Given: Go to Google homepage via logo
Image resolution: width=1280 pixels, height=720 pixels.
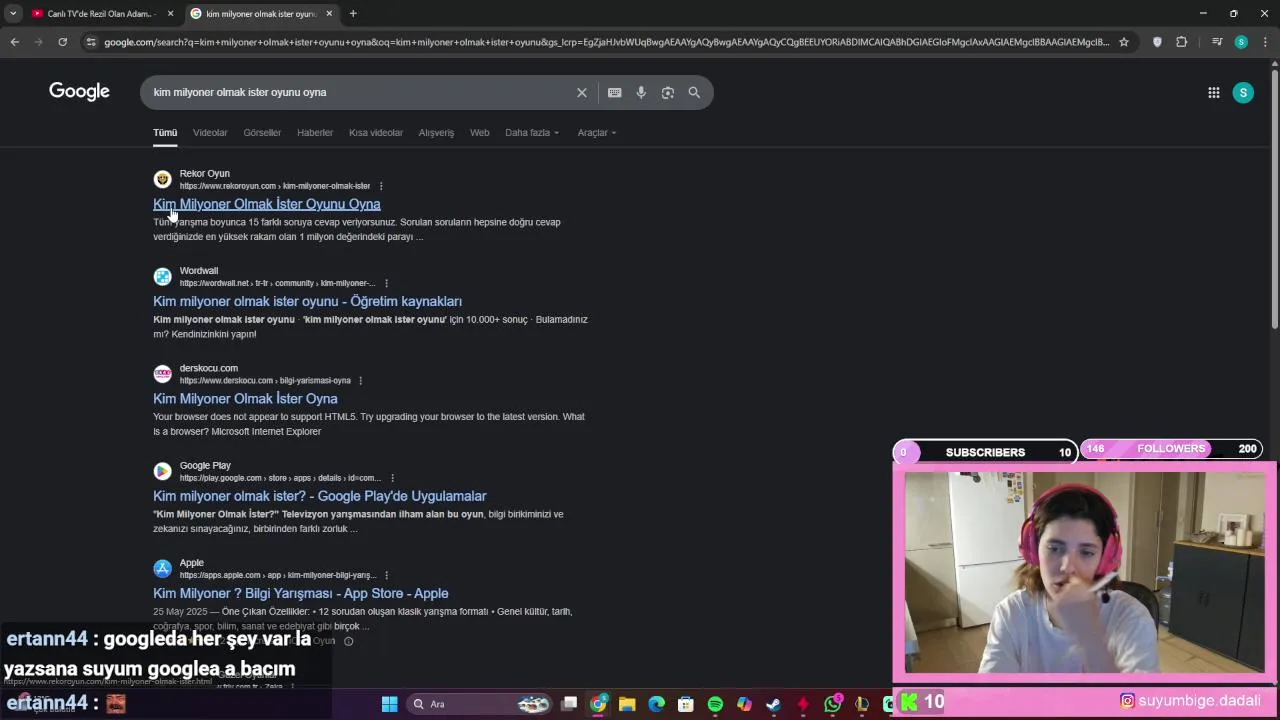Looking at the screenshot, I should coord(79,92).
